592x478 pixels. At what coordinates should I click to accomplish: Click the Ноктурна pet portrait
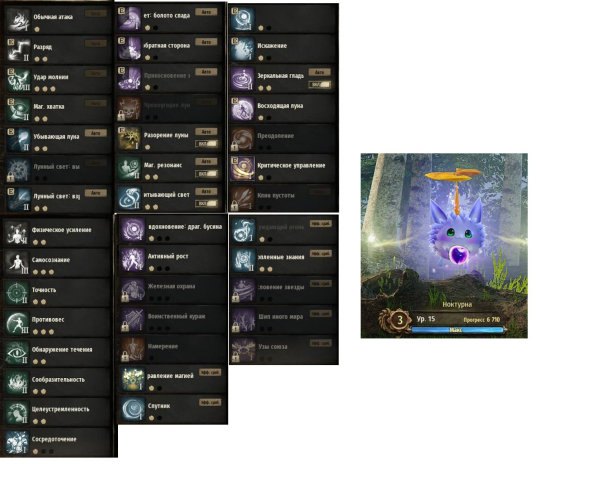coord(444,245)
